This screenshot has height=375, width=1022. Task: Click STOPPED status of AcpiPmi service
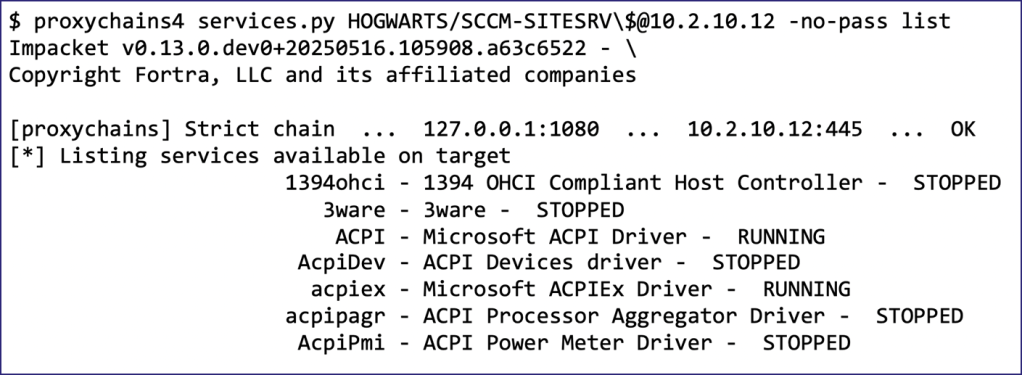pyautogui.click(x=806, y=343)
